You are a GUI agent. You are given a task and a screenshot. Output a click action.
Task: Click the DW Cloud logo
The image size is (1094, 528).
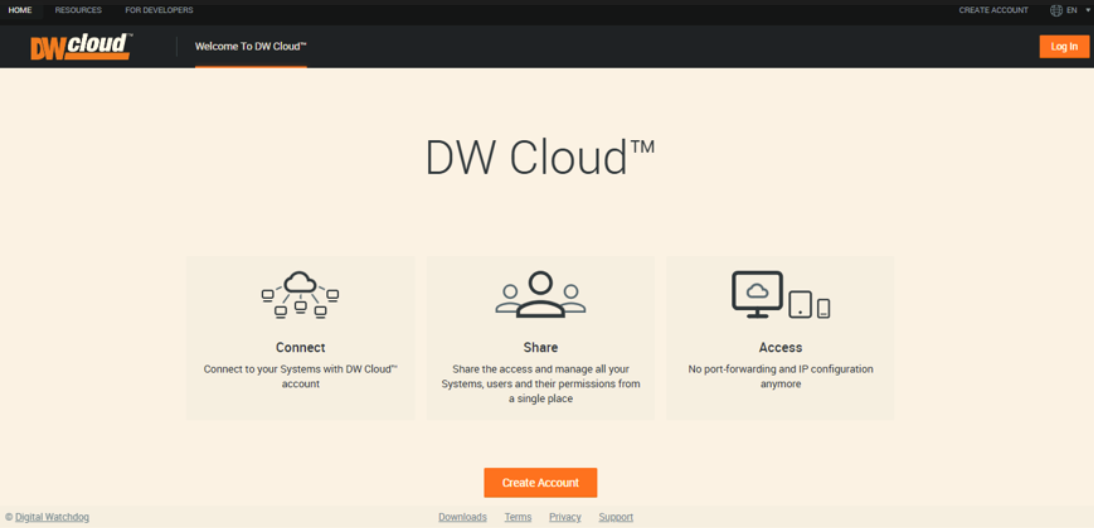click(81, 47)
